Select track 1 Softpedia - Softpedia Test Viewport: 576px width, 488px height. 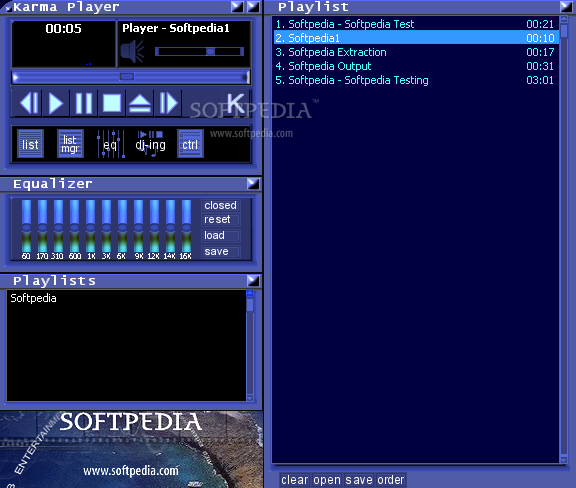click(x=416, y=24)
